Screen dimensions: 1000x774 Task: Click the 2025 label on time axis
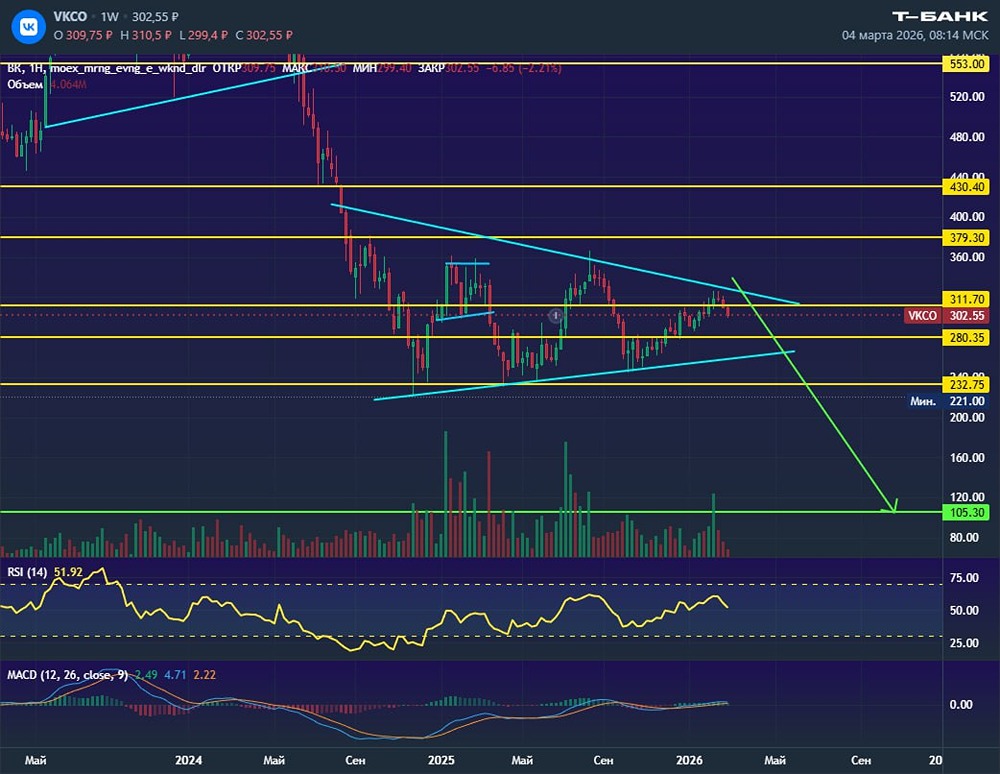tap(441, 761)
